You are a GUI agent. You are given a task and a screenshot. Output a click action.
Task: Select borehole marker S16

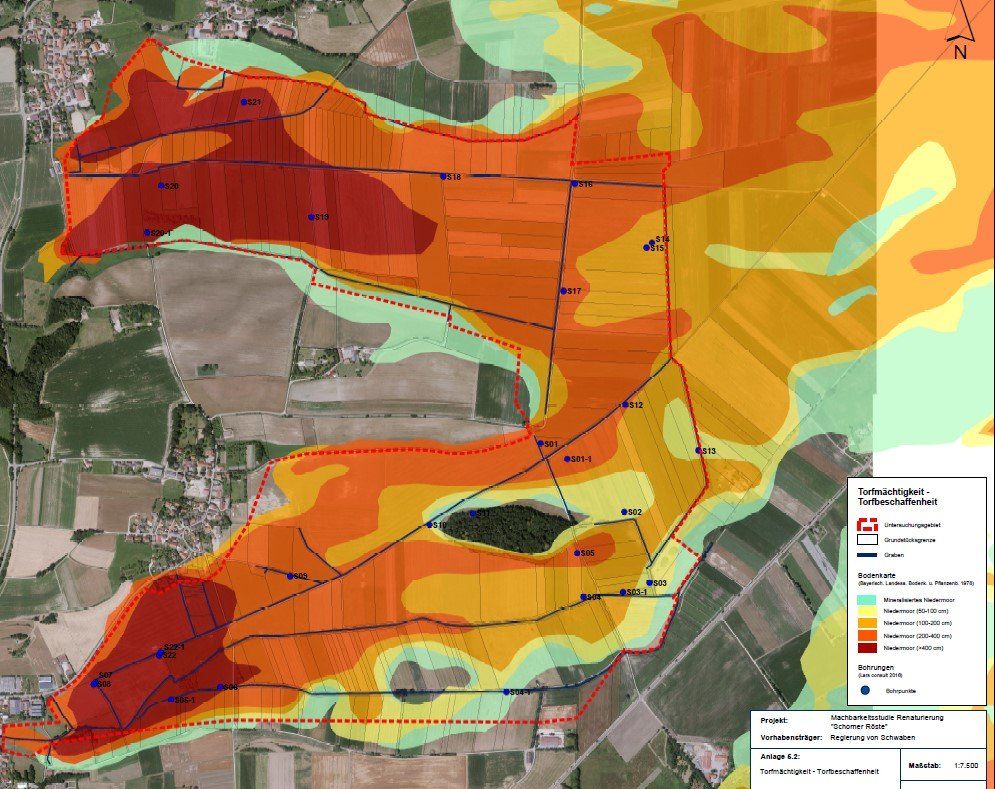[574, 183]
